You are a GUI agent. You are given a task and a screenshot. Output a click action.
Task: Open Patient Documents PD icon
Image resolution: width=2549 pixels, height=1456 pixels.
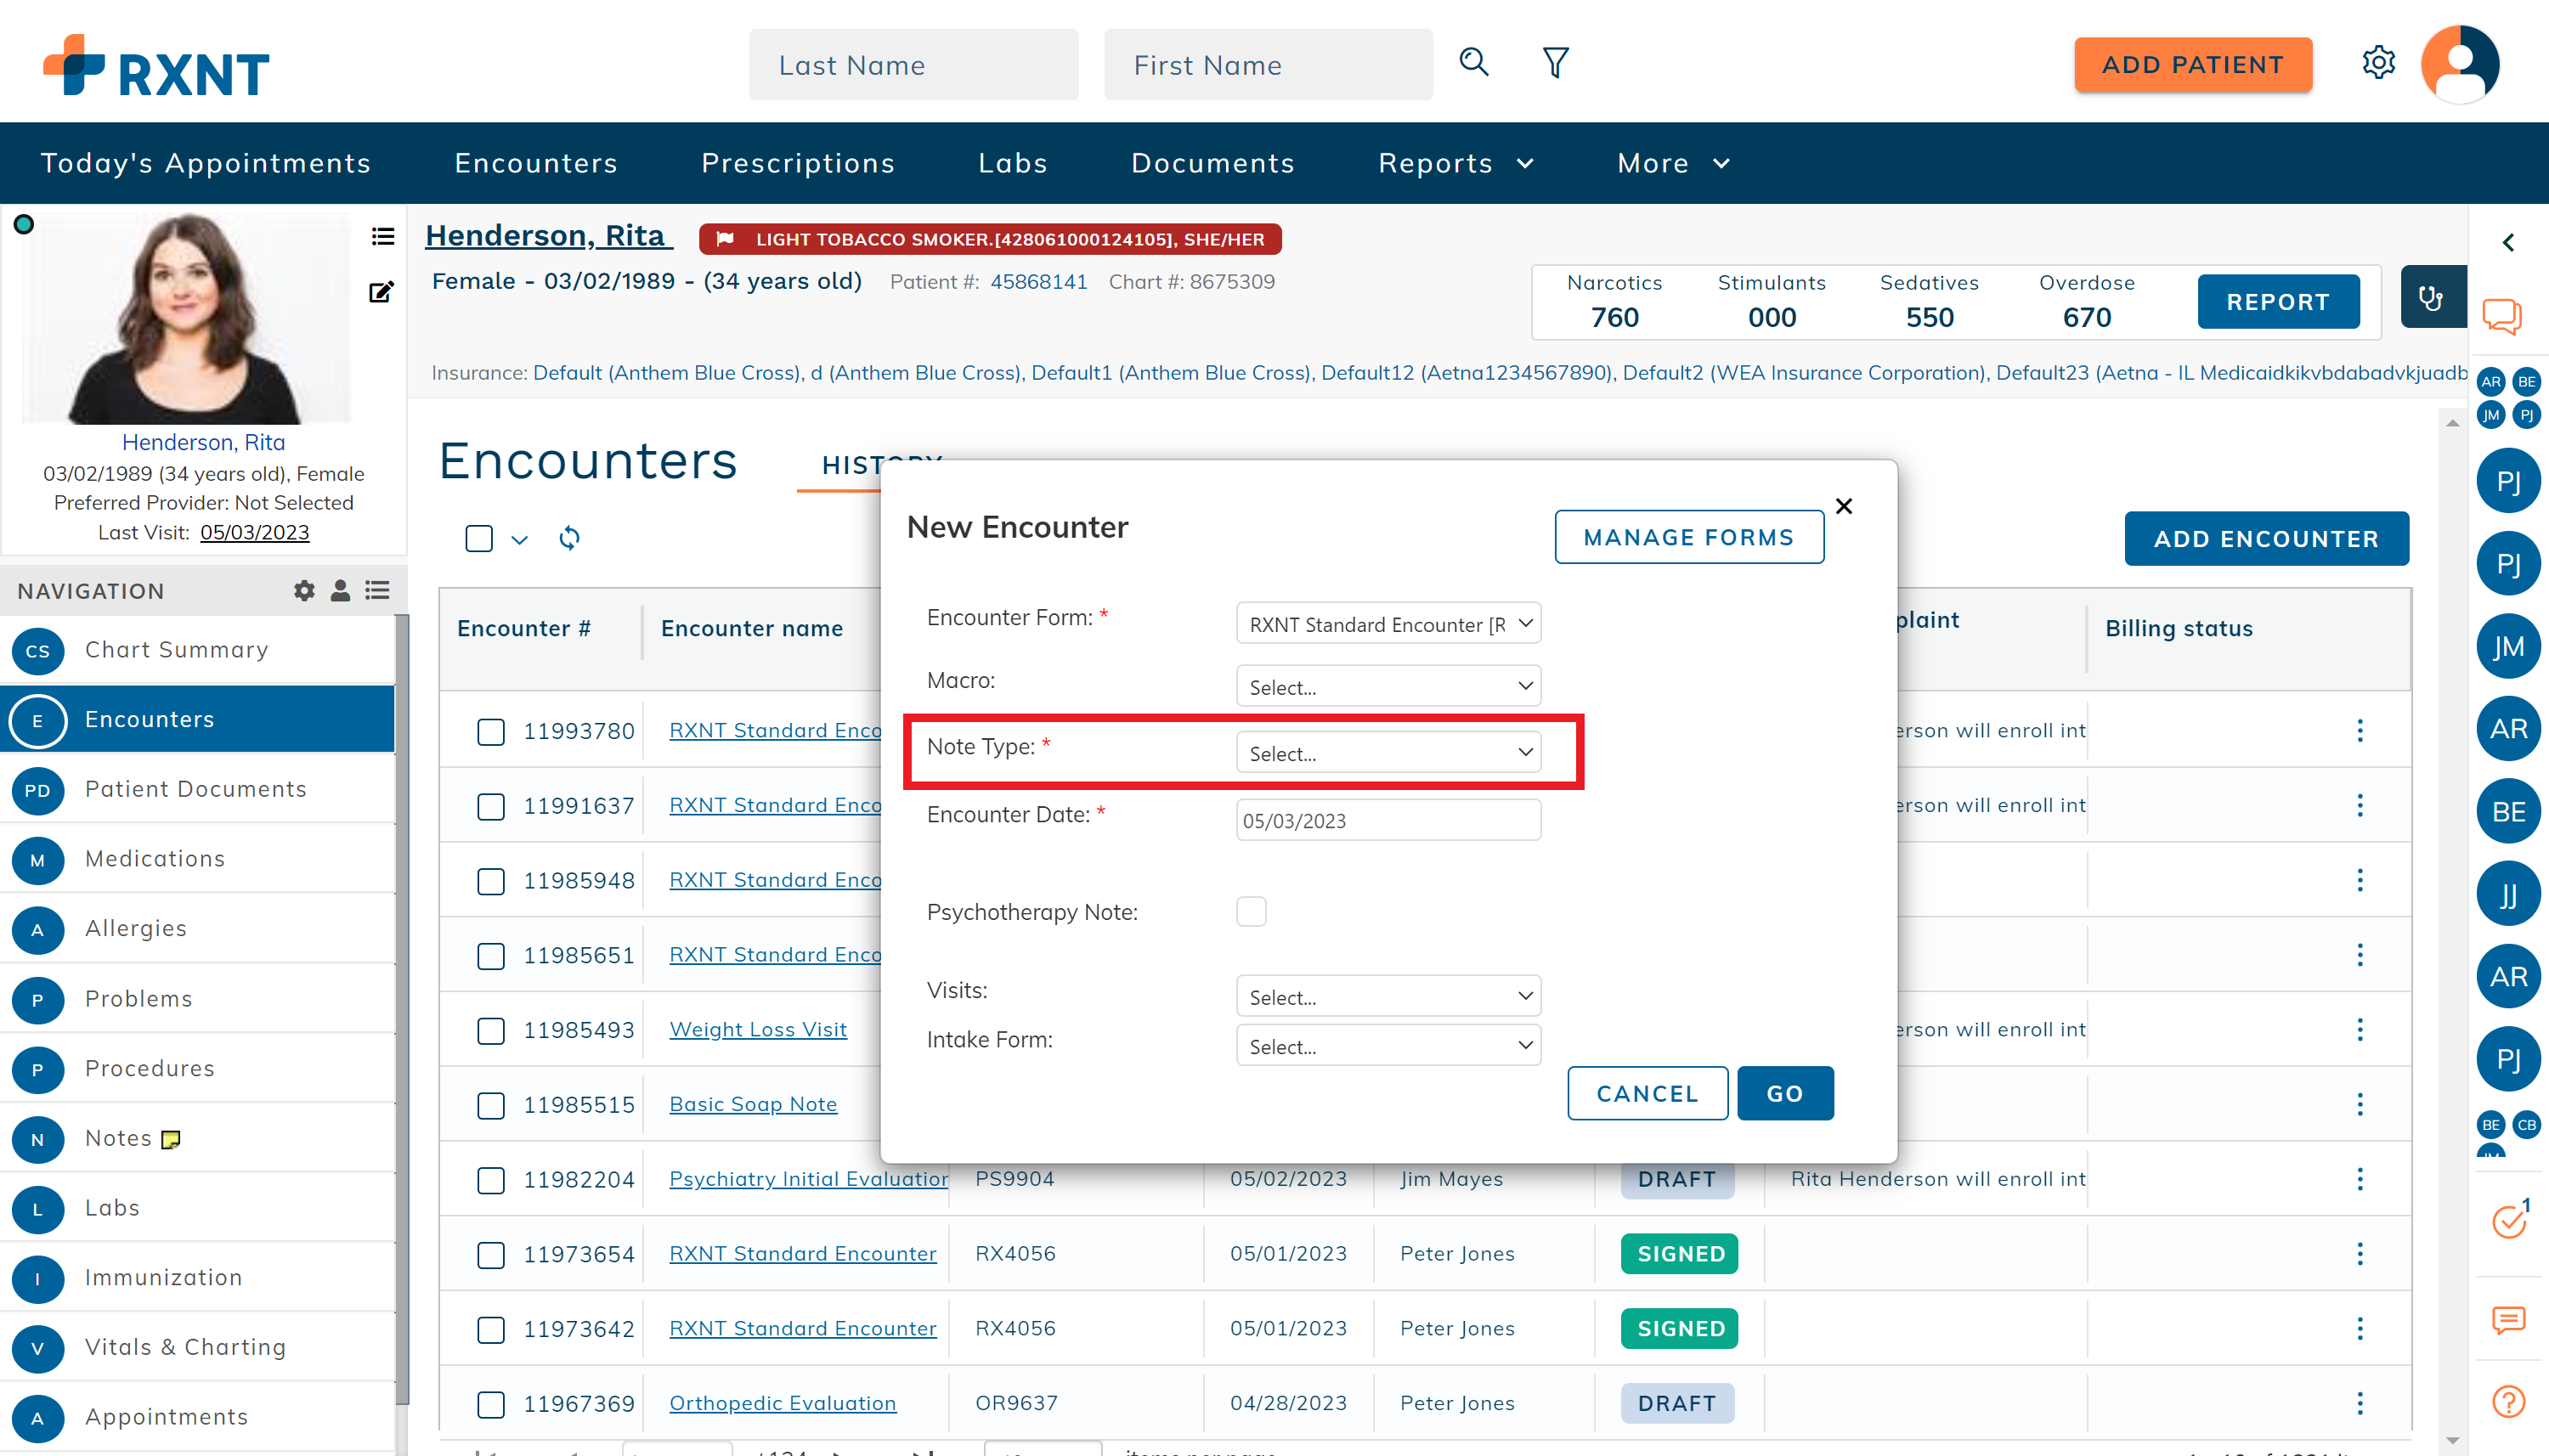click(38, 790)
